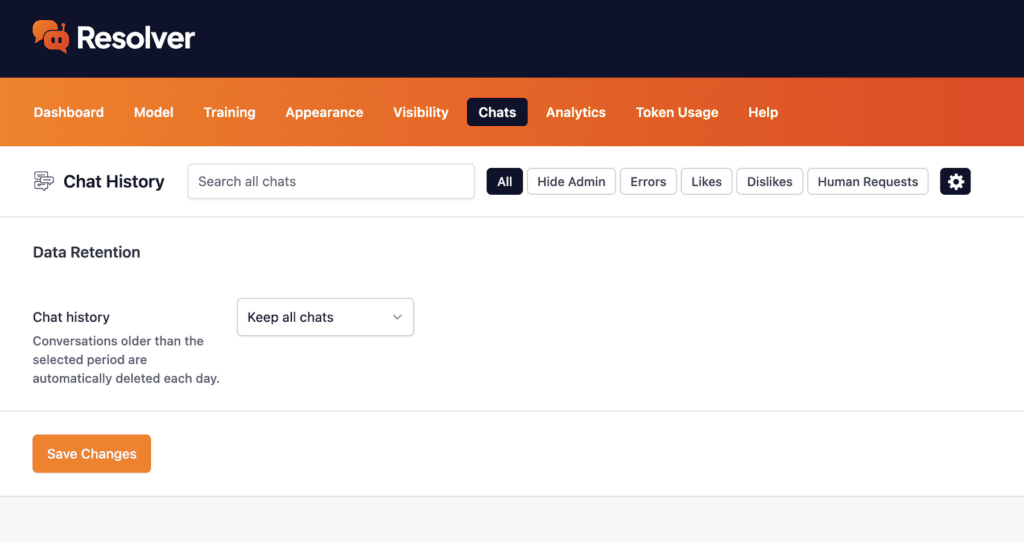Go to the Dashboard tab

(69, 112)
